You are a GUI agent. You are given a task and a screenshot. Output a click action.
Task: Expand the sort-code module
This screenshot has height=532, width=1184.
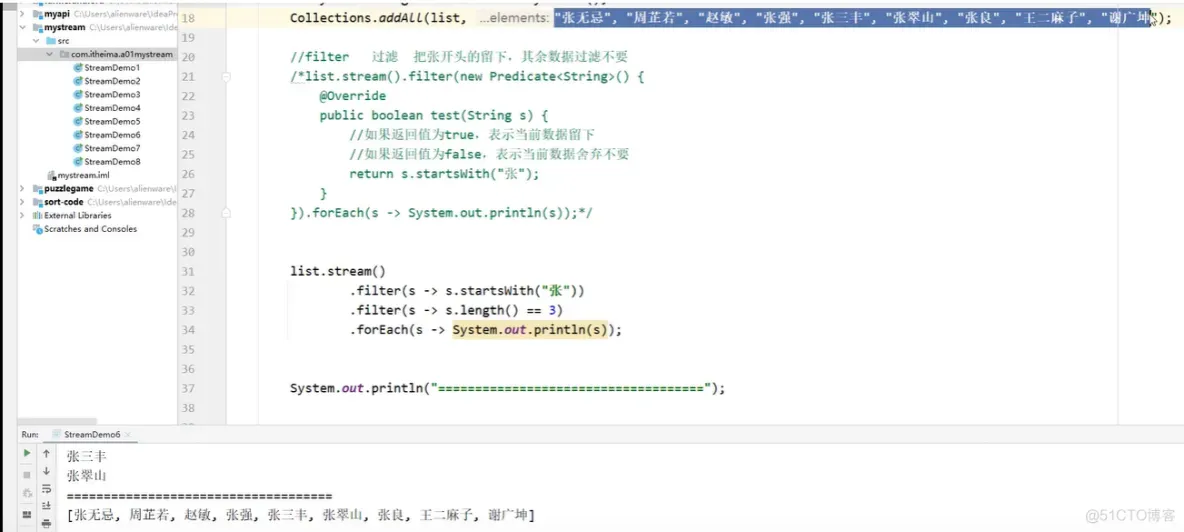[x=21, y=202]
